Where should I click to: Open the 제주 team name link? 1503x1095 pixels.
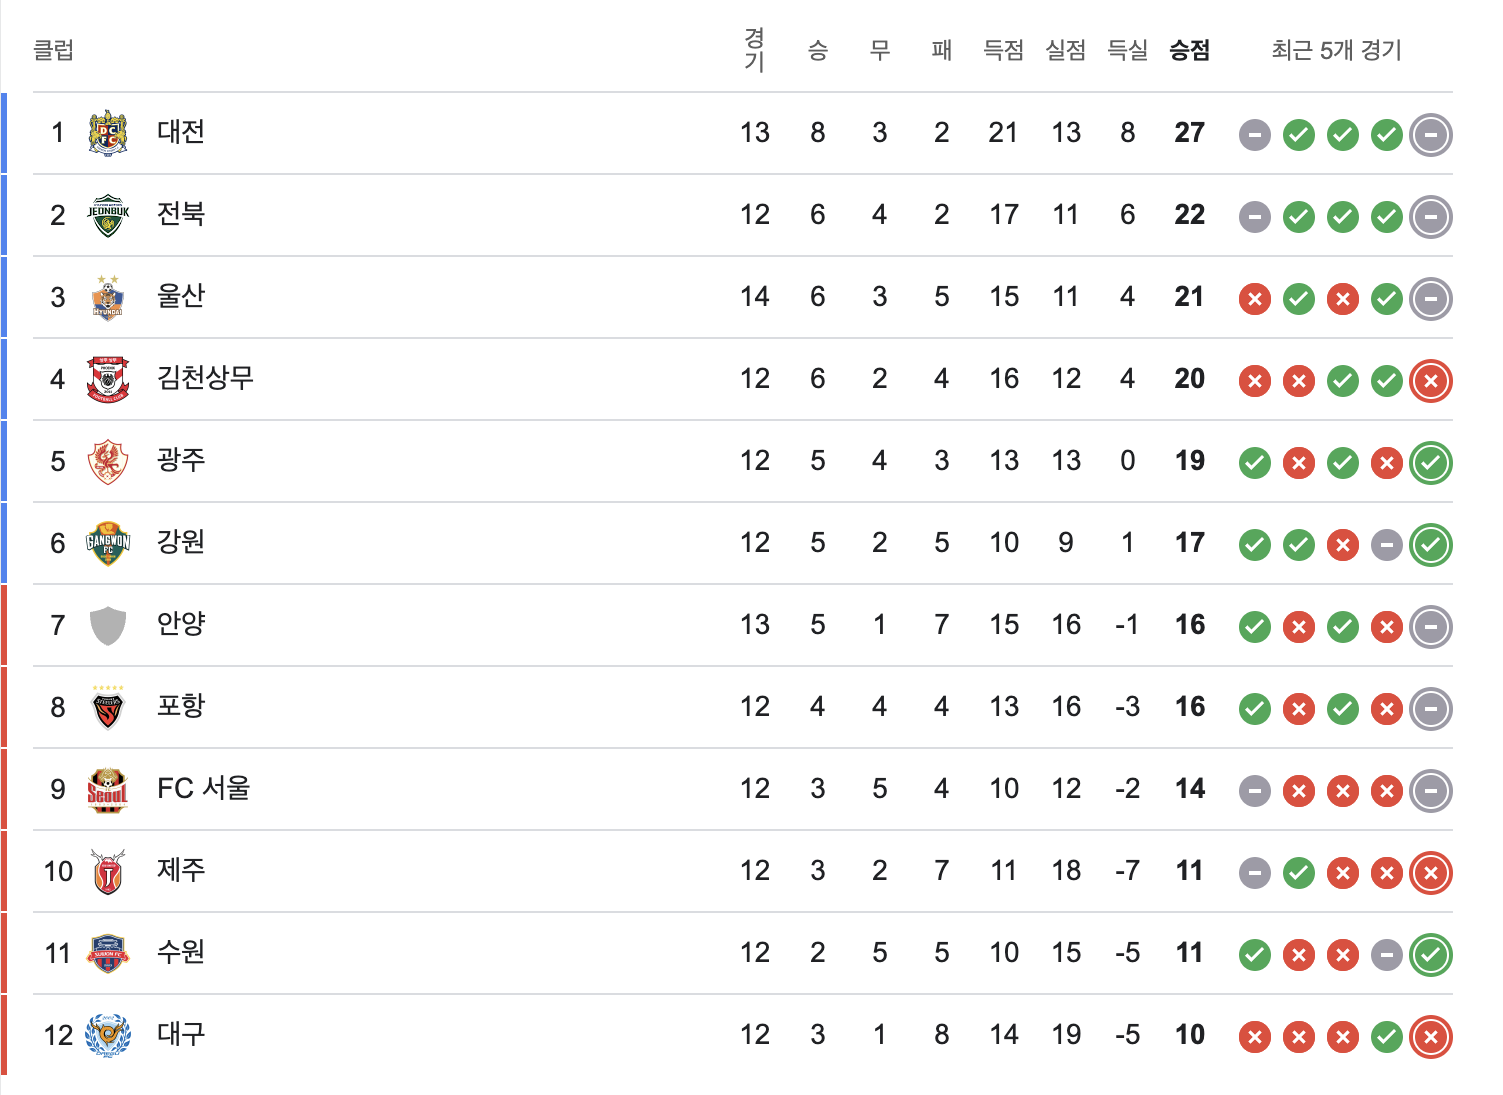click(181, 870)
